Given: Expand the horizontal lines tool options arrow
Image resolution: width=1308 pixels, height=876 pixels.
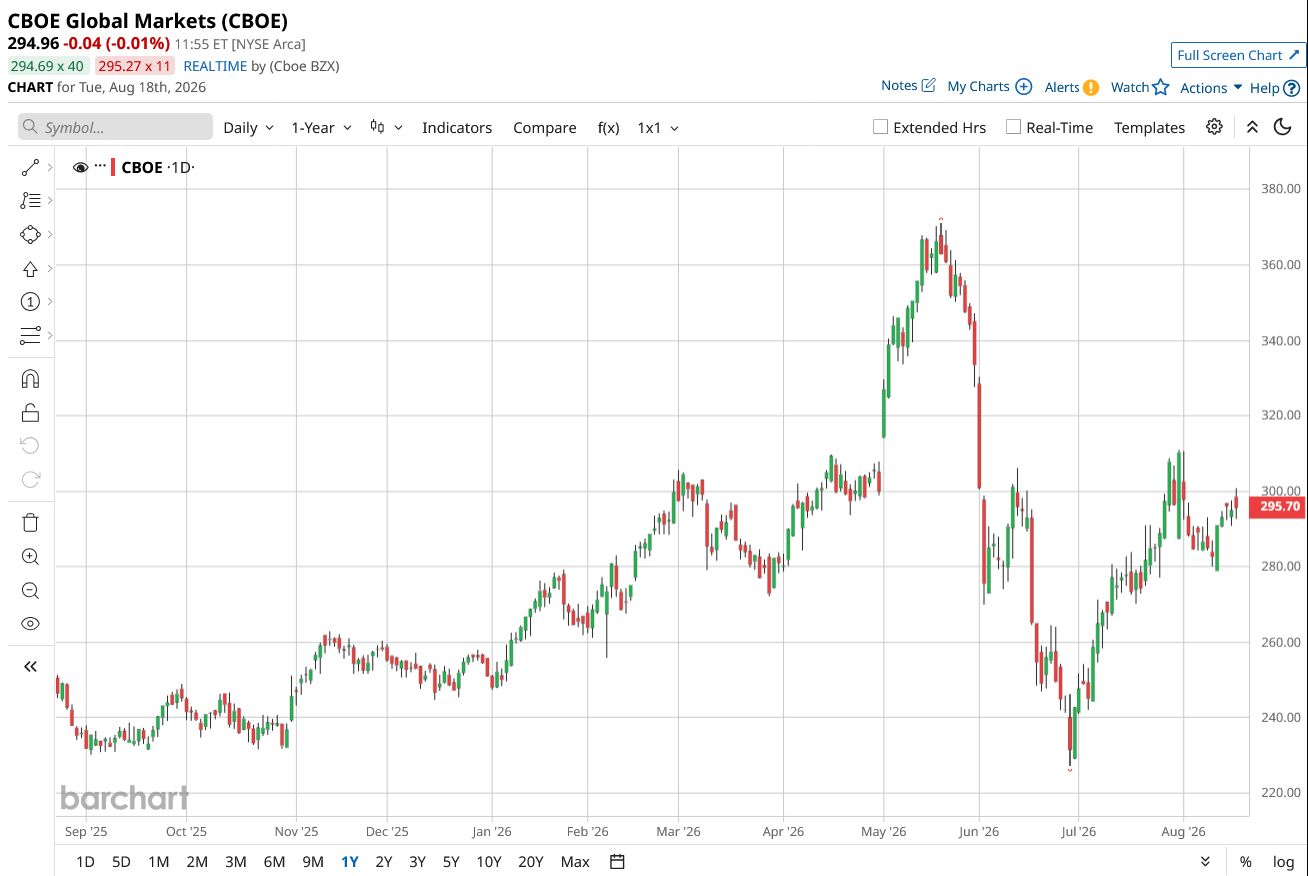Looking at the screenshot, I should pos(50,335).
